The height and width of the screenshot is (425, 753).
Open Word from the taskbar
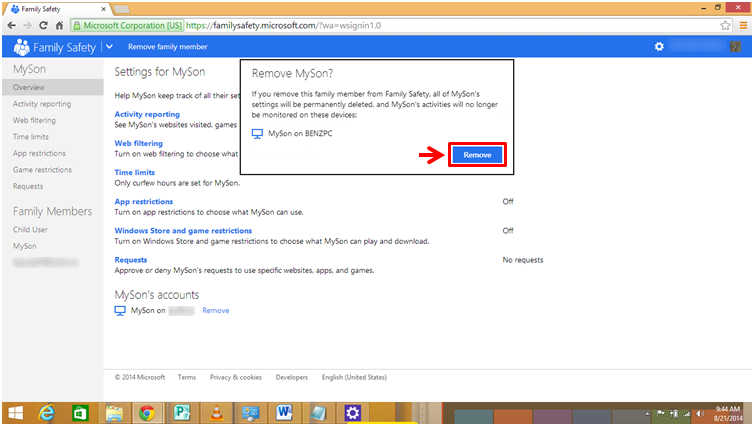click(284, 413)
